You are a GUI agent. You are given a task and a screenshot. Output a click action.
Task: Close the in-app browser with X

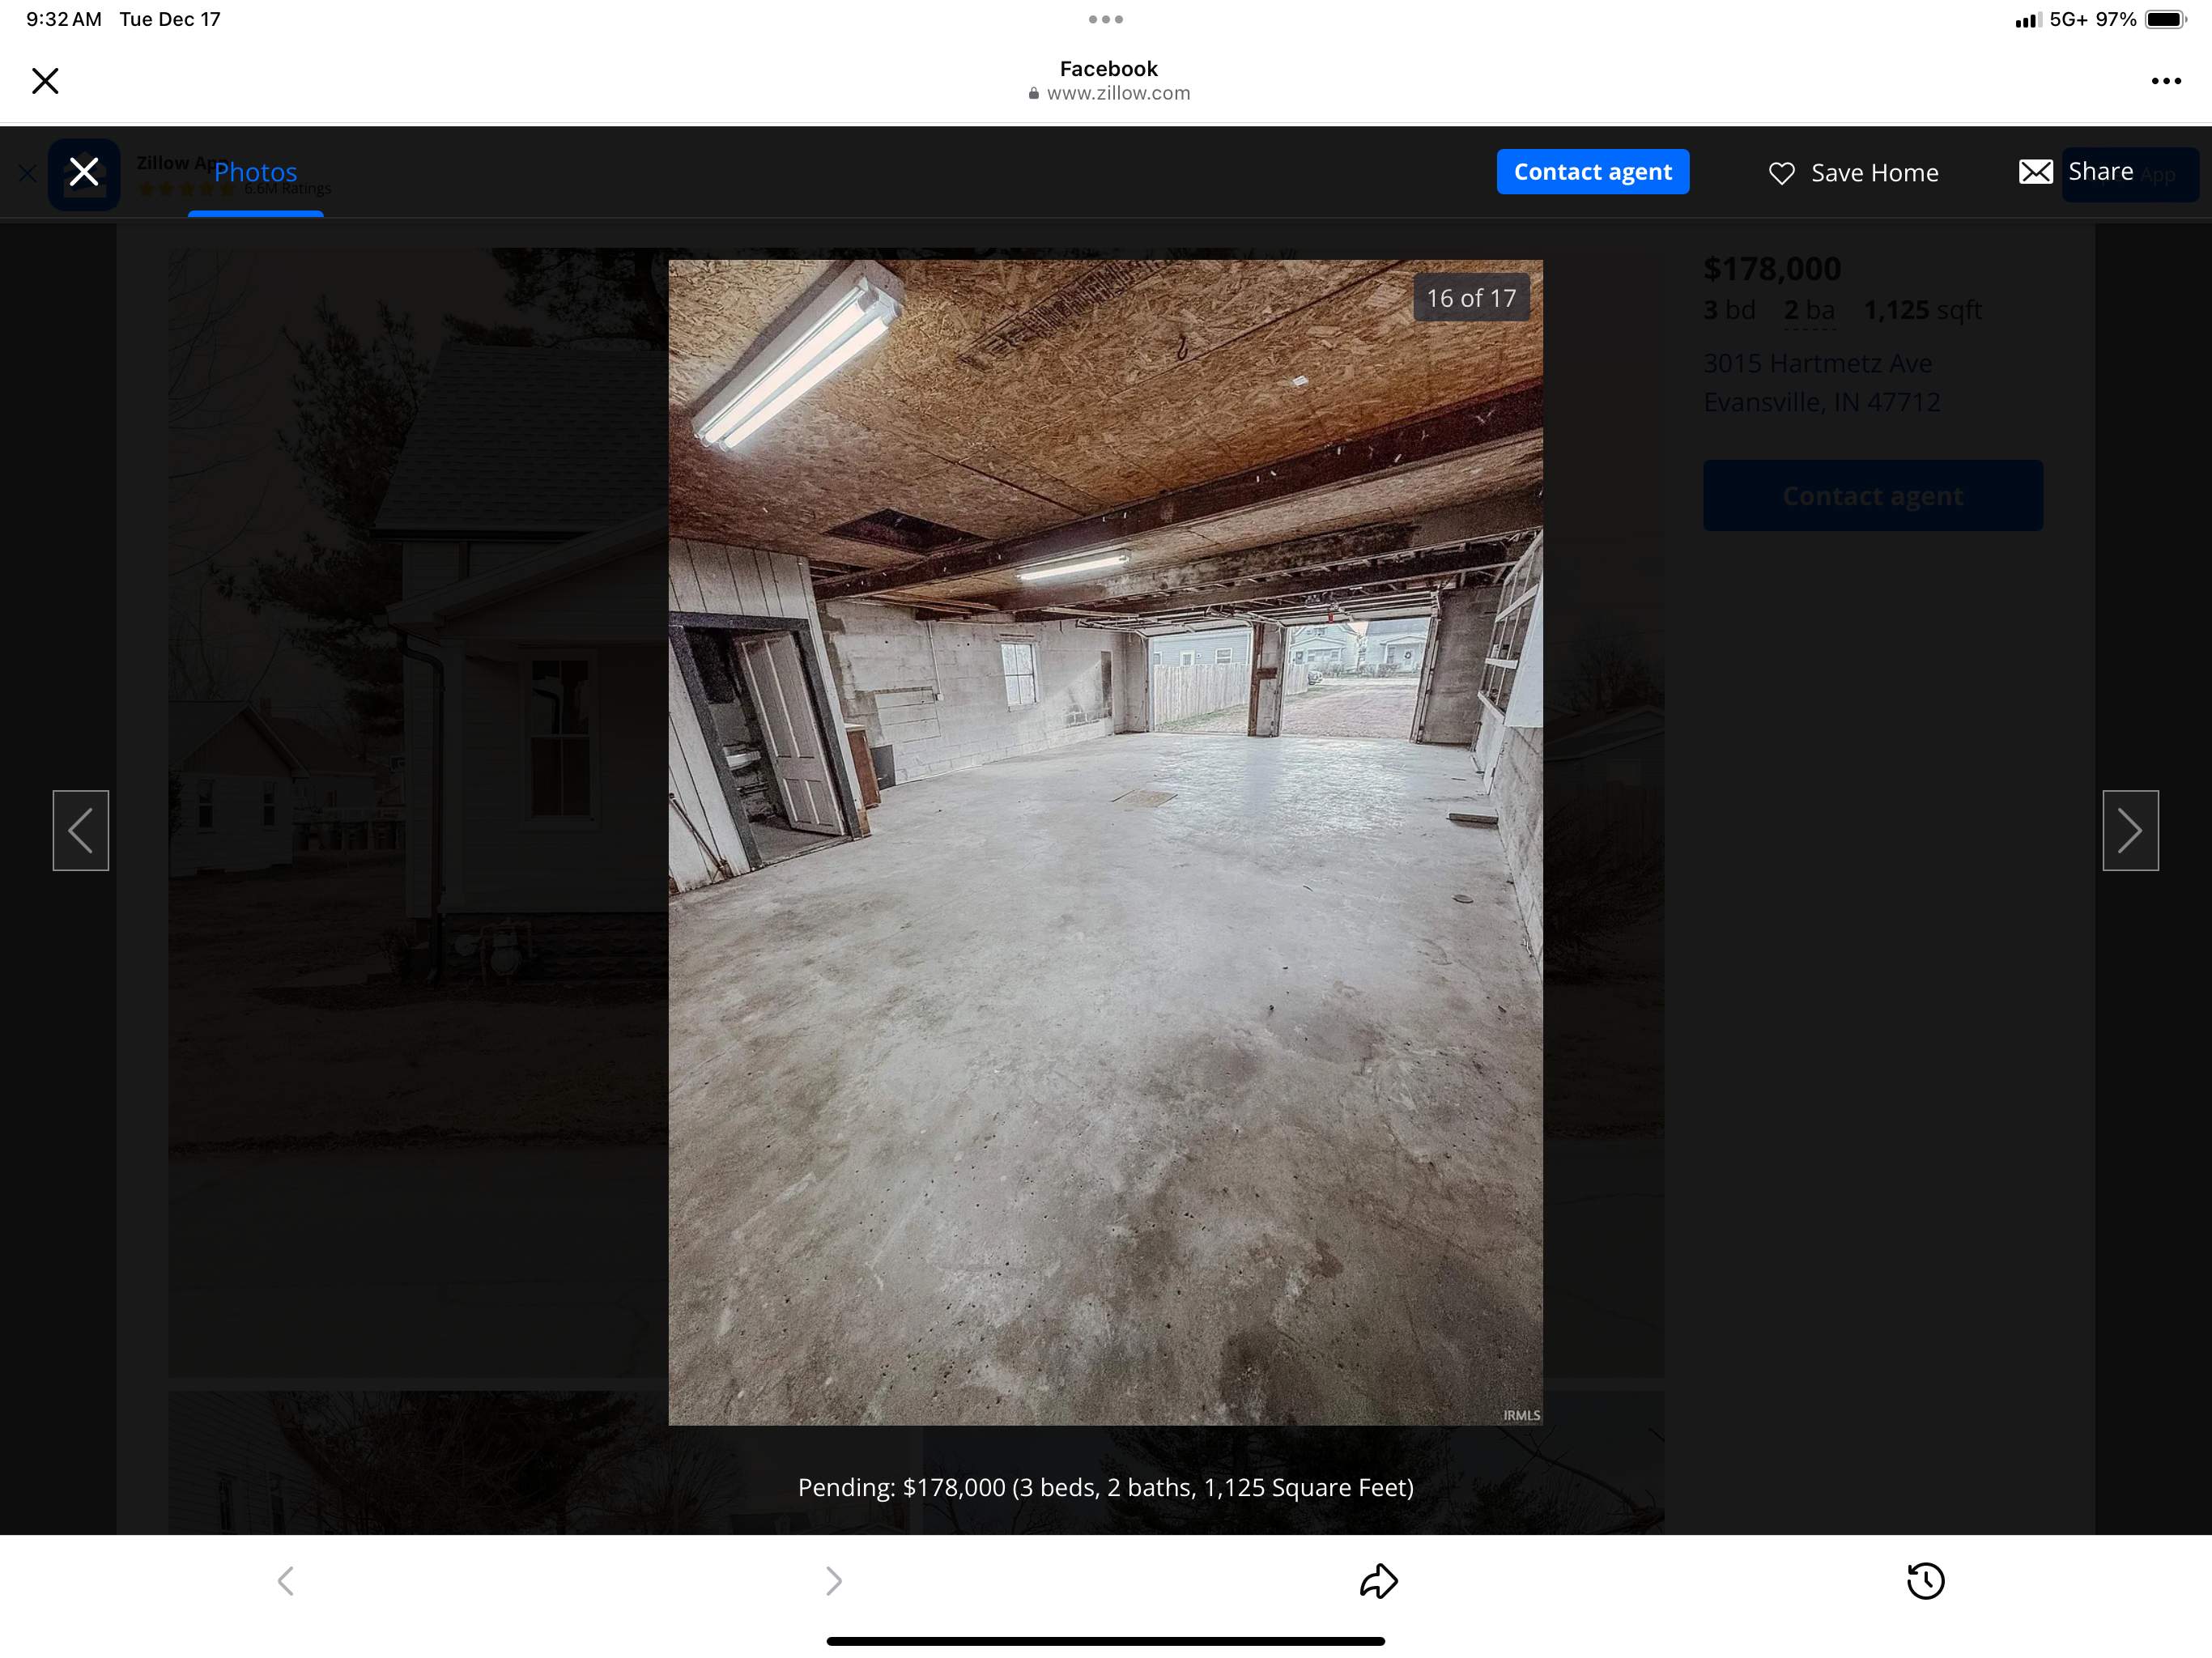click(45, 81)
